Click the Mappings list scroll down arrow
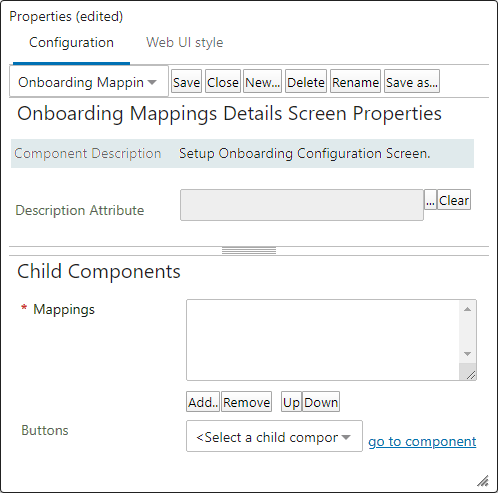 pos(467,354)
